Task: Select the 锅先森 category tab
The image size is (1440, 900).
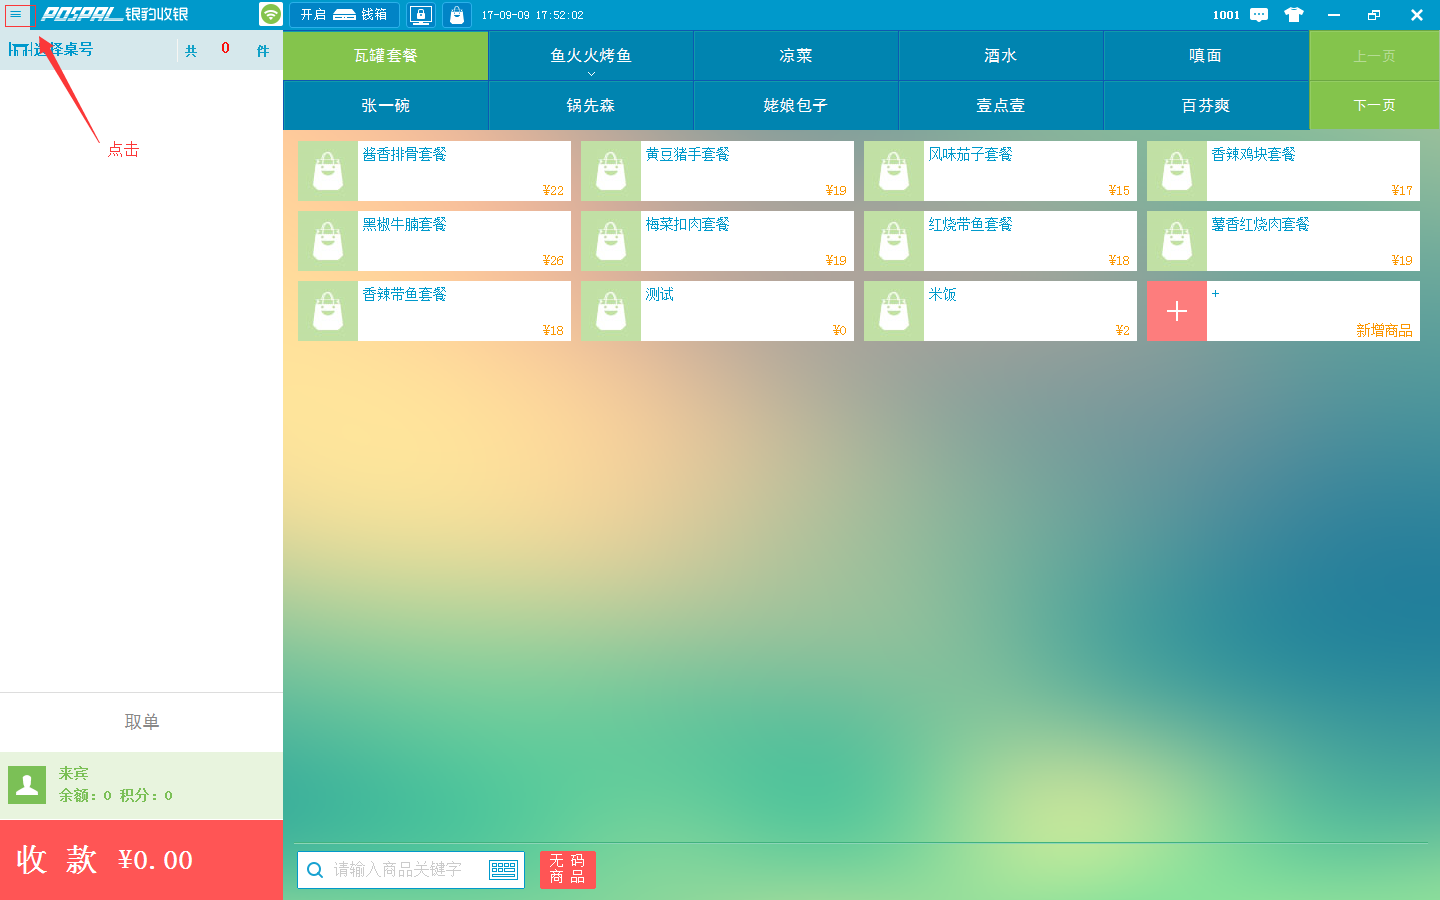Action: (591, 105)
